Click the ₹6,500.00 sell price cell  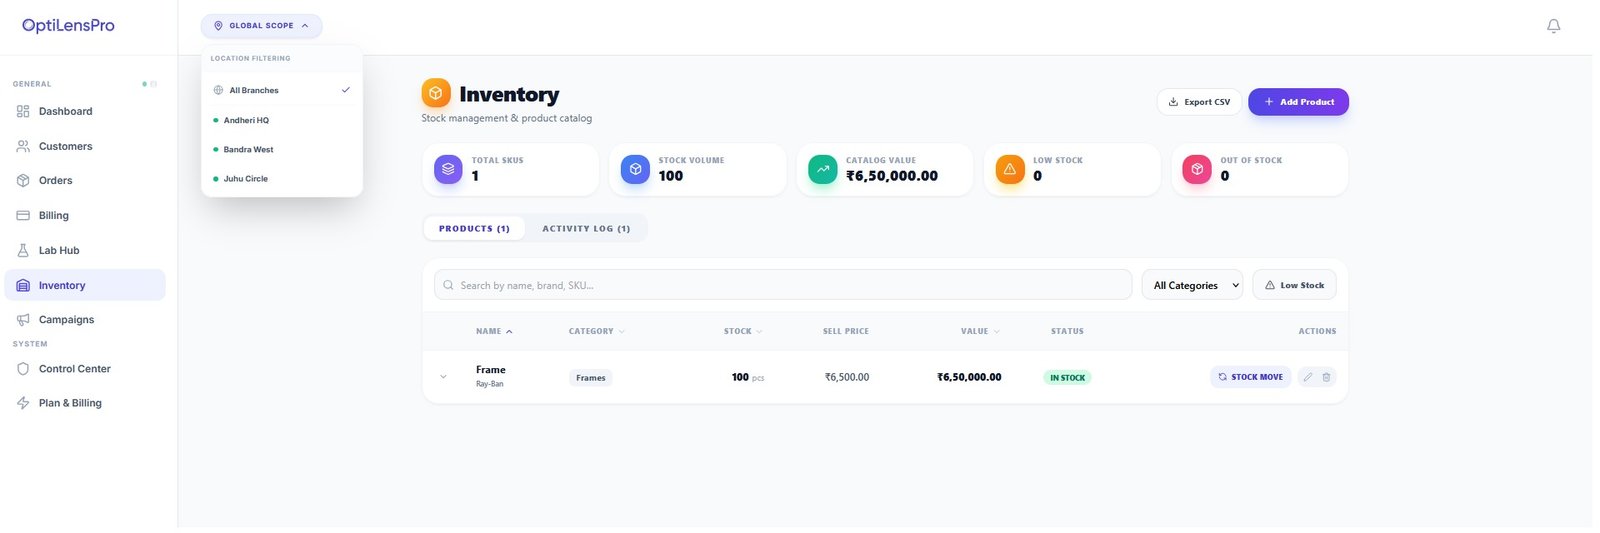click(x=847, y=377)
